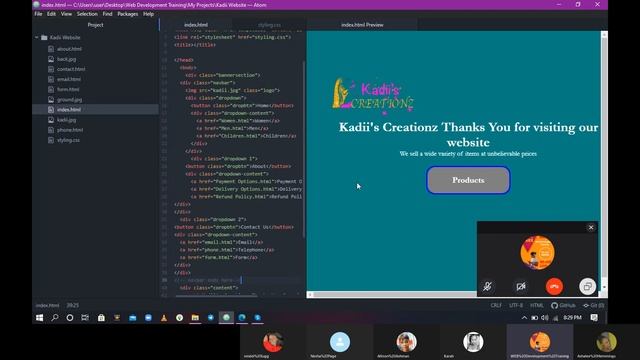Click the href="phone.html" Telephone code line

[227, 250]
